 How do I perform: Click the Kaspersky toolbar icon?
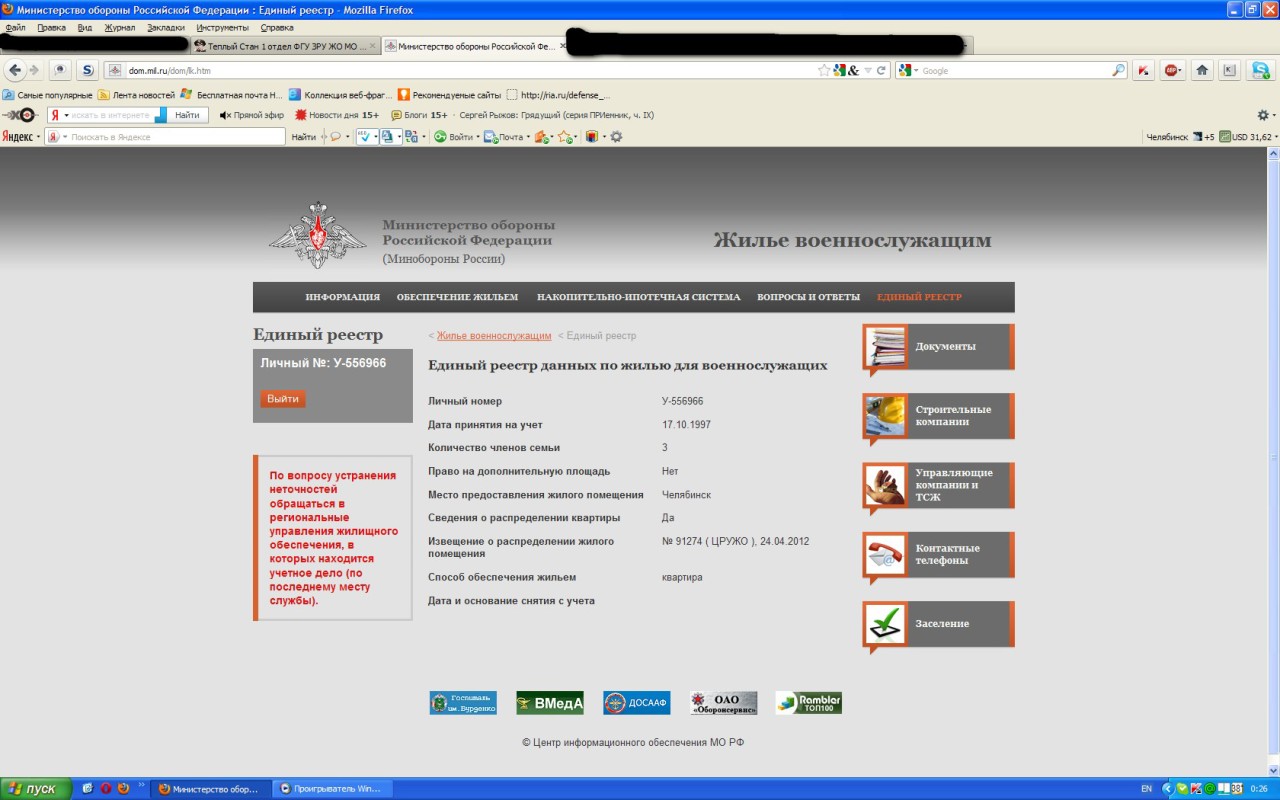(x=1144, y=70)
